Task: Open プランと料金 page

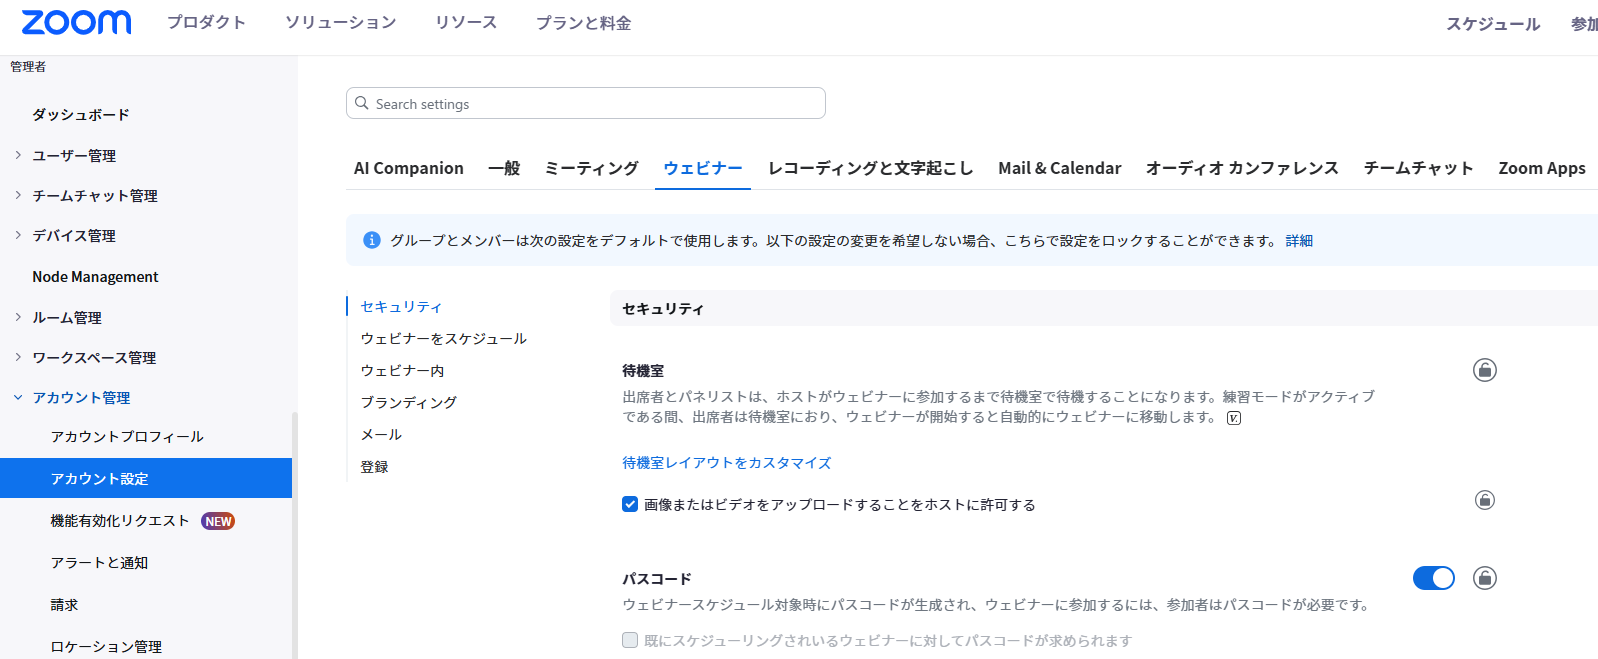Action: click(583, 22)
